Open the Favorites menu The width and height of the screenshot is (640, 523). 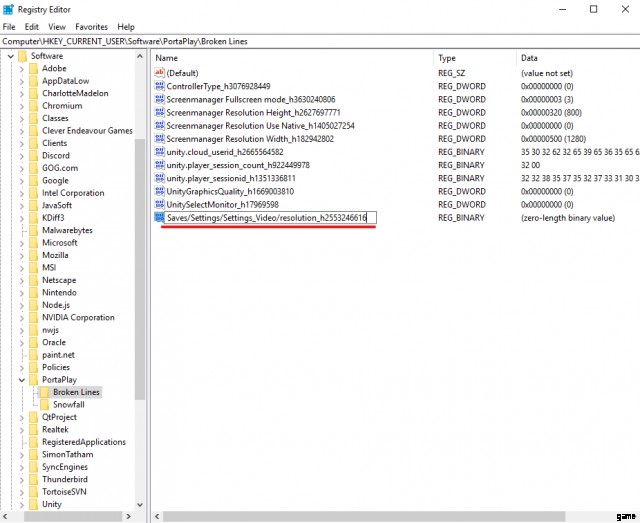[90, 26]
